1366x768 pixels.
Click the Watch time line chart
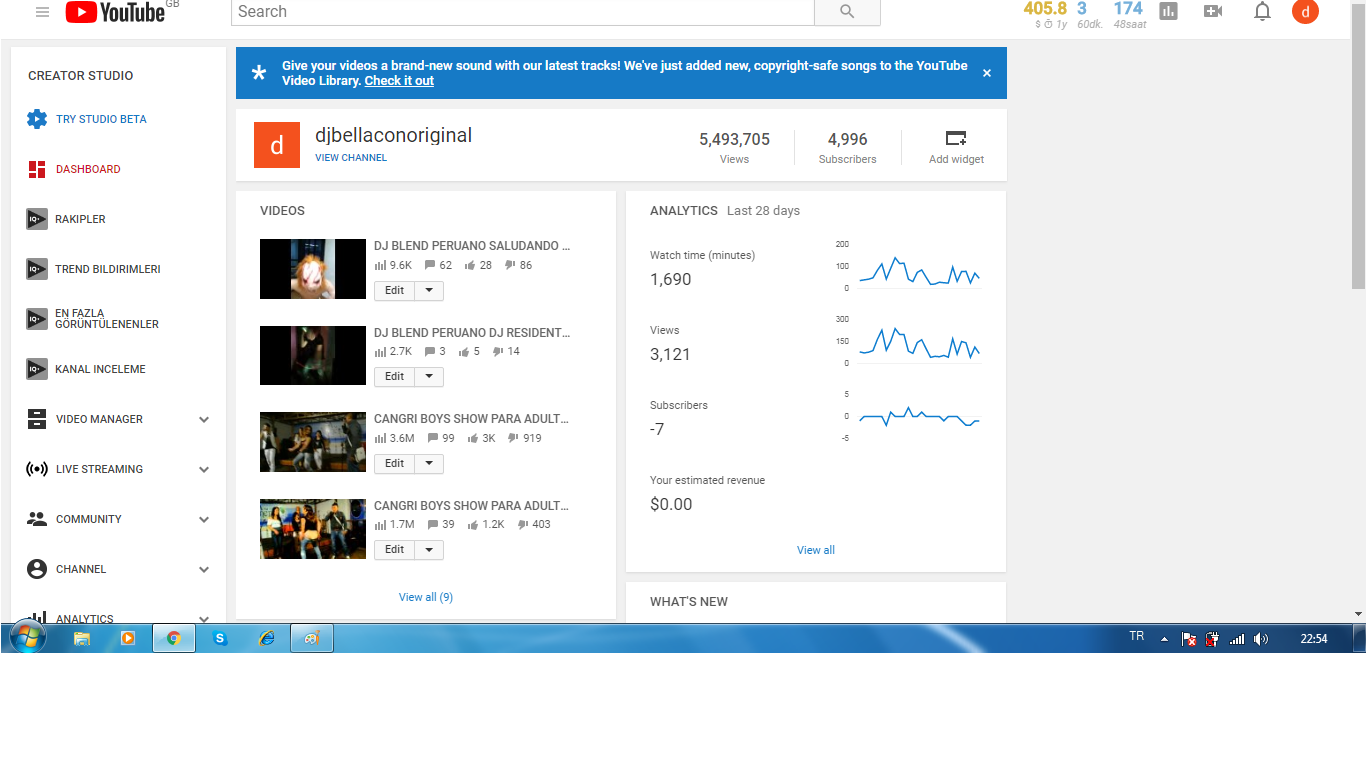point(919,271)
